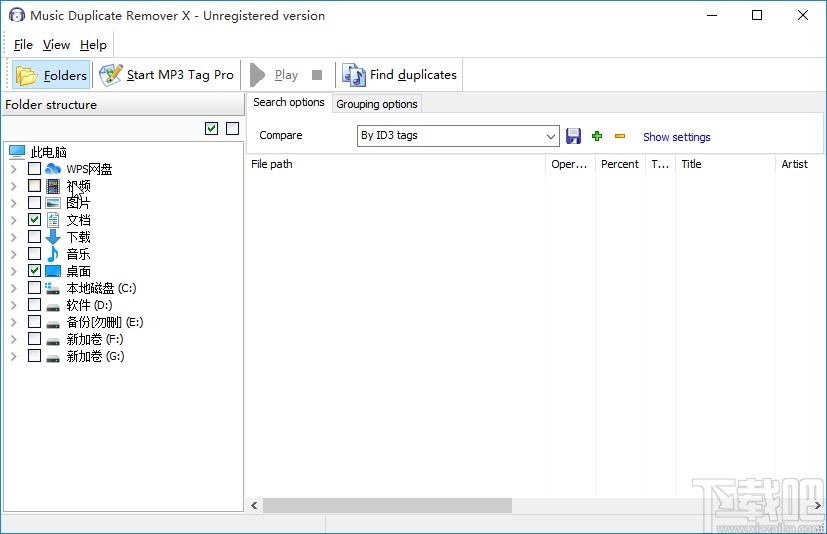The image size is (827, 534).
Task: Click the Play button
Action: click(x=275, y=75)
